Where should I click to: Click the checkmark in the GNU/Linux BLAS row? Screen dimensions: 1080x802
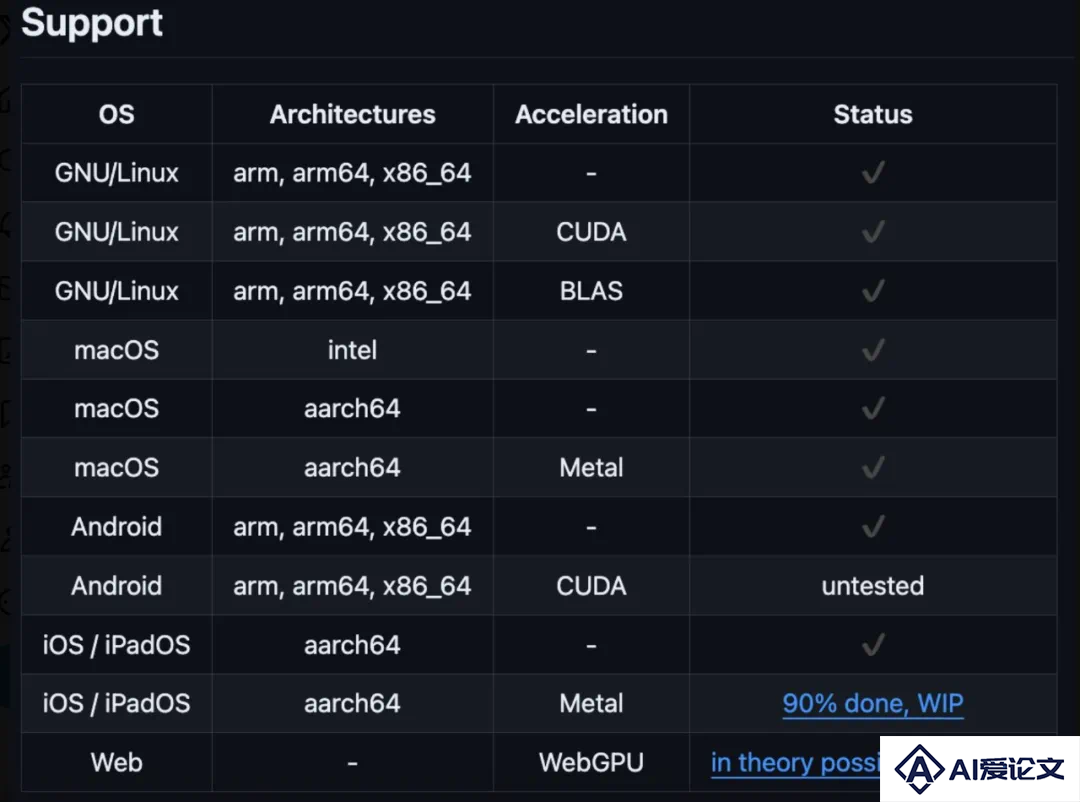click(873, 291)
